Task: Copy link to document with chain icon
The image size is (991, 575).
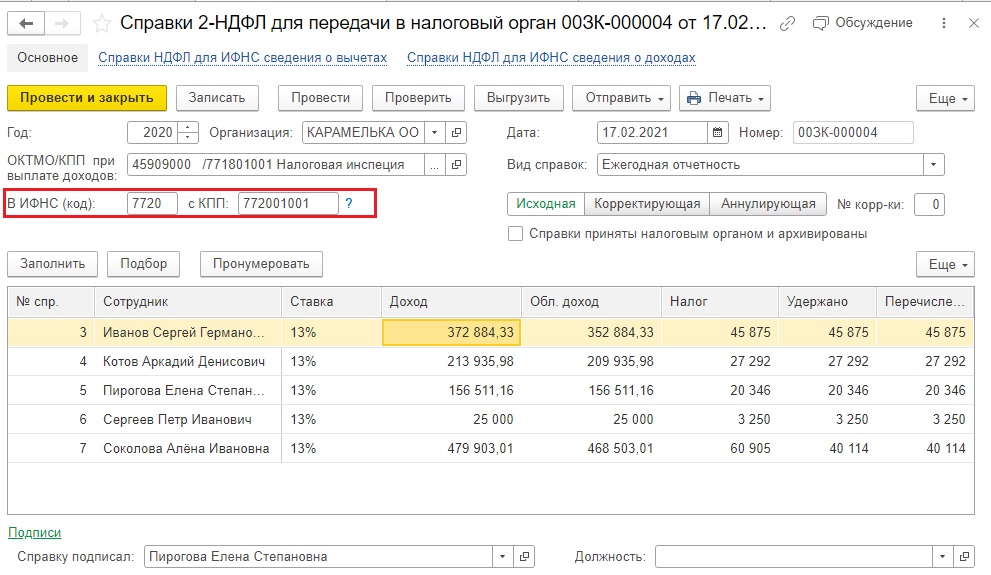Action: 787,23
